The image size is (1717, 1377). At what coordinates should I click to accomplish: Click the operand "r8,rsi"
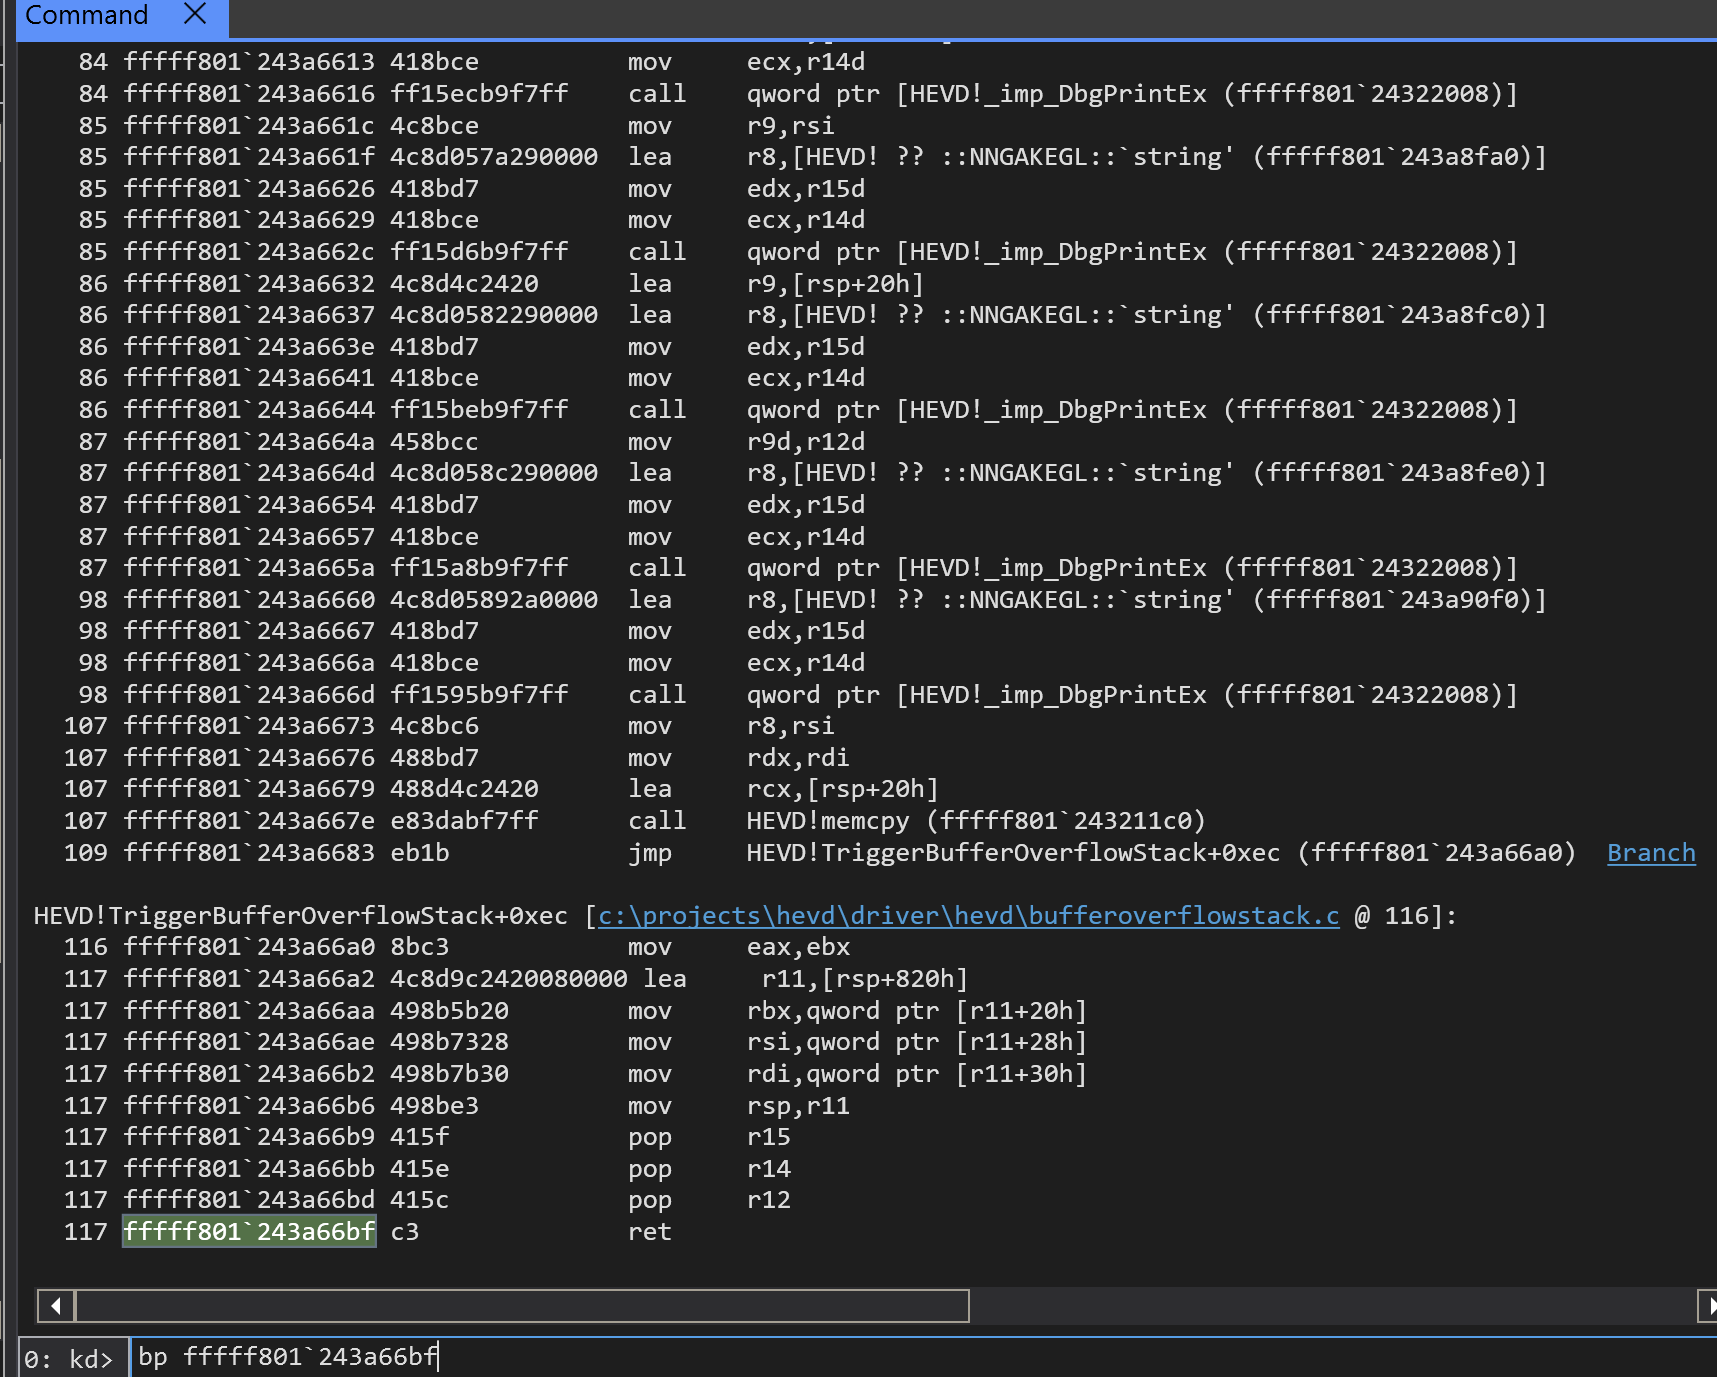point(790,726)
